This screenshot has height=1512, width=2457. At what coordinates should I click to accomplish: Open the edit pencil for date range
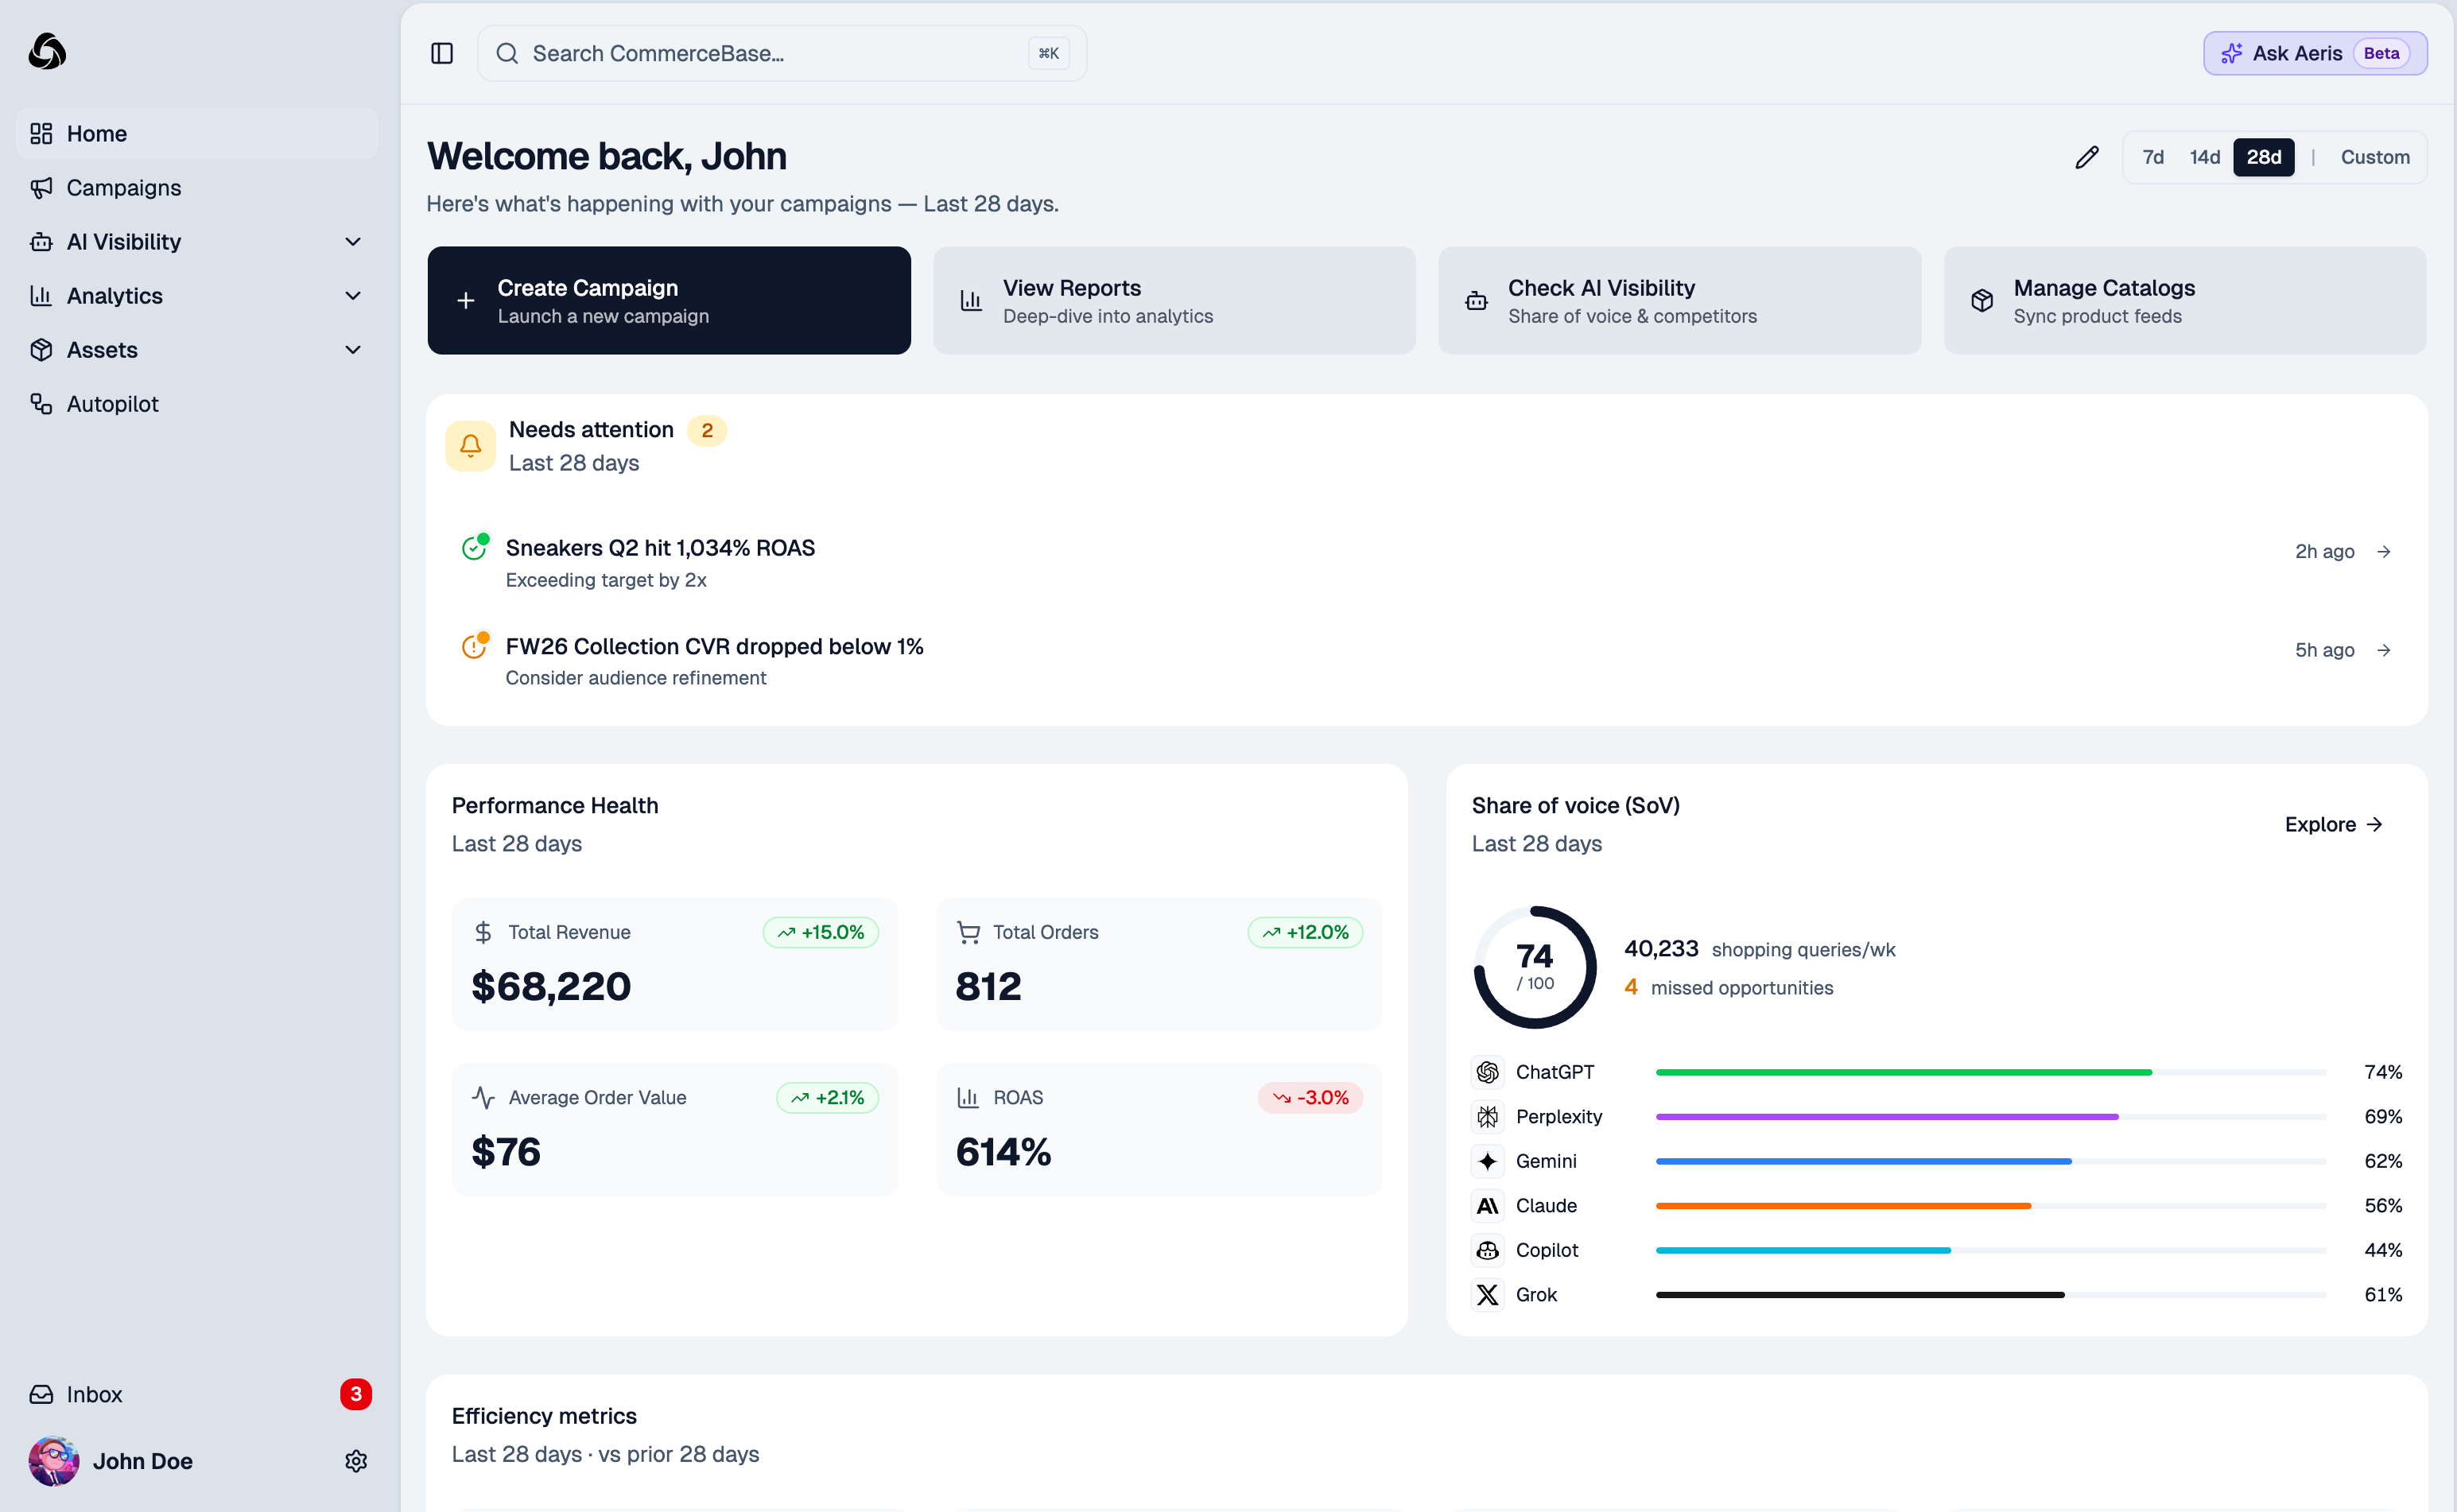[2087, 157]
